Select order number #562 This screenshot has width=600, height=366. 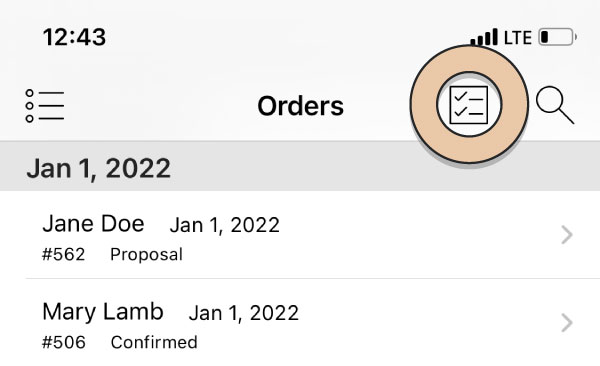pyautogui.click(x=64, y=254)
